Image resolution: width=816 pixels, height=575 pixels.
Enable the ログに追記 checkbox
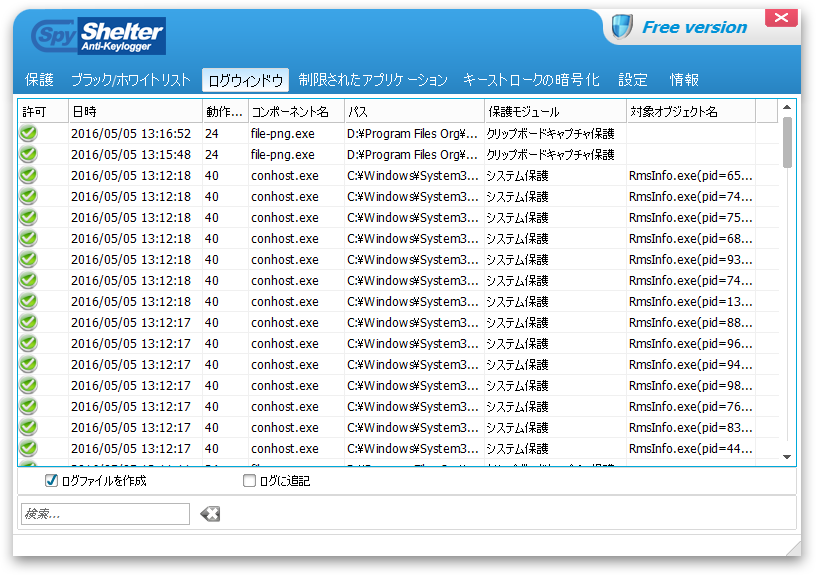(x=249, y=481)
